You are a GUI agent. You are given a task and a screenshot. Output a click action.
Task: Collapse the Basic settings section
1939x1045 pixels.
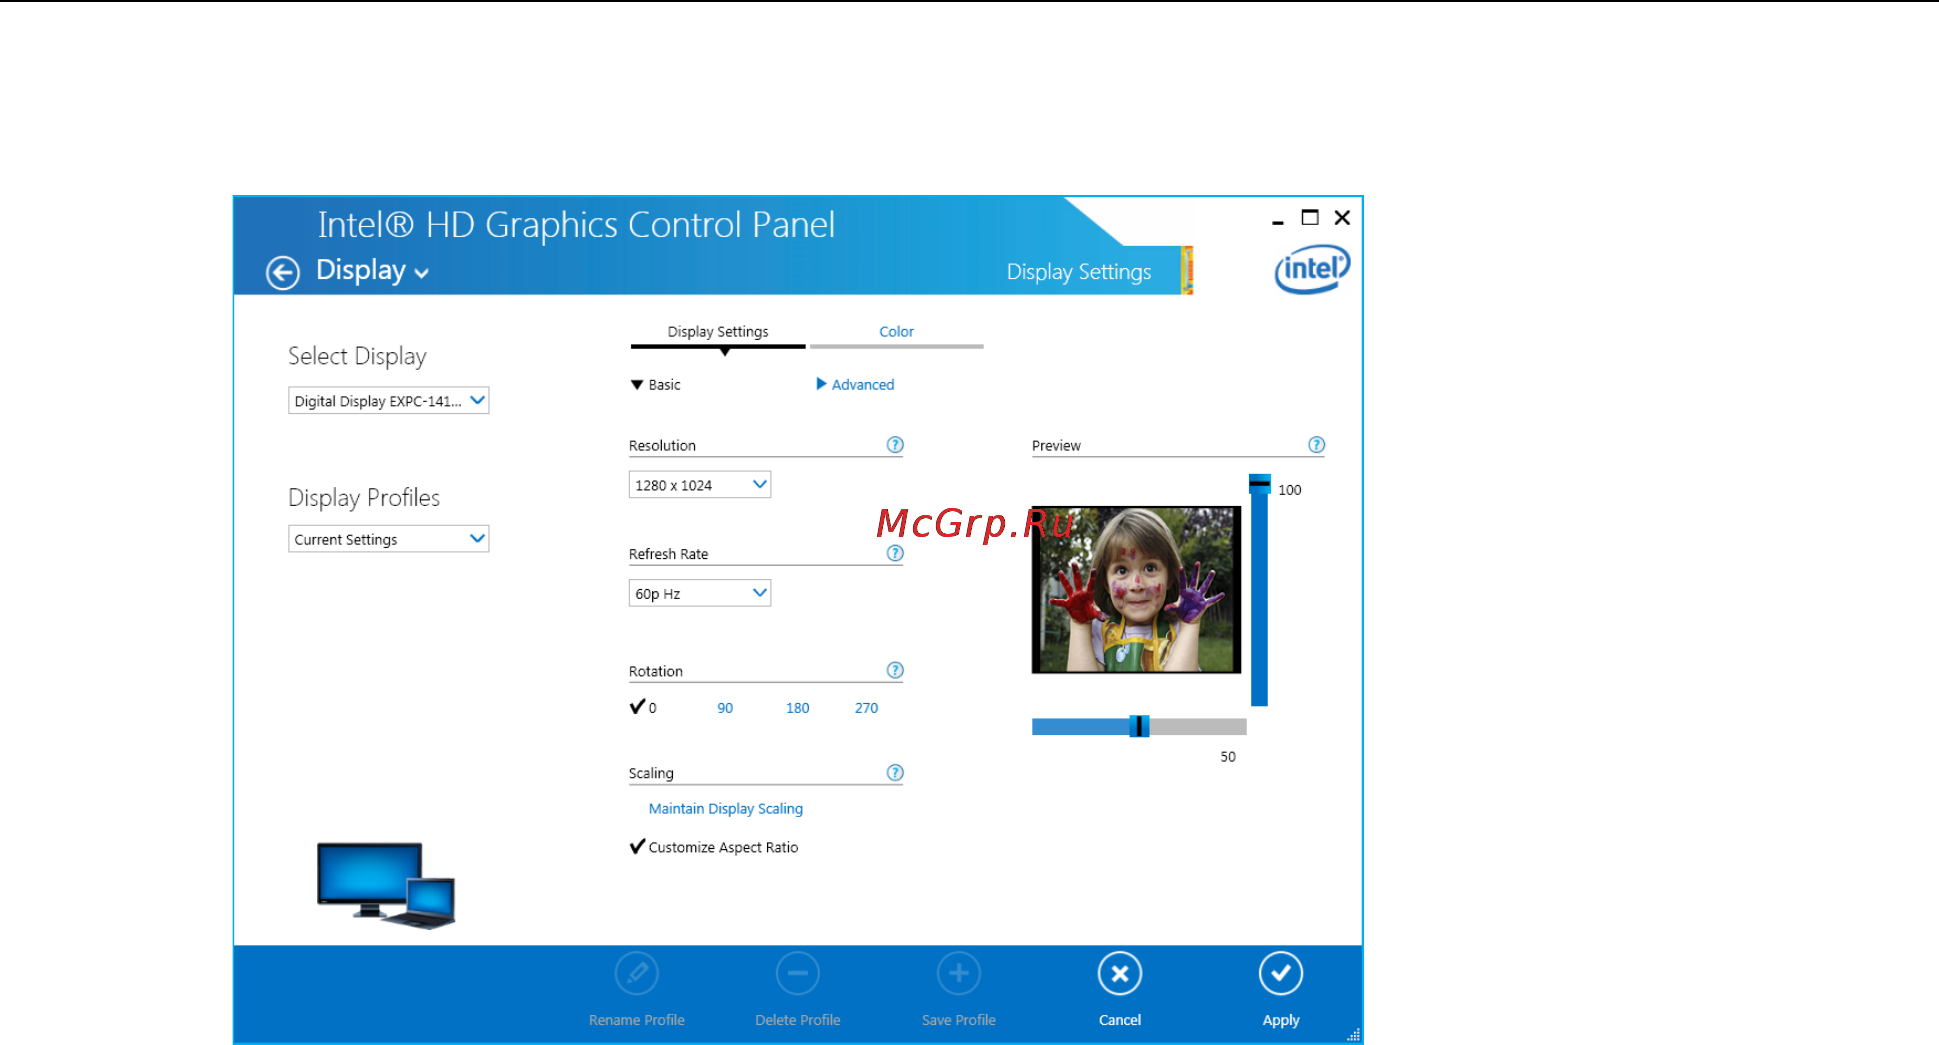tap(656, 385)
